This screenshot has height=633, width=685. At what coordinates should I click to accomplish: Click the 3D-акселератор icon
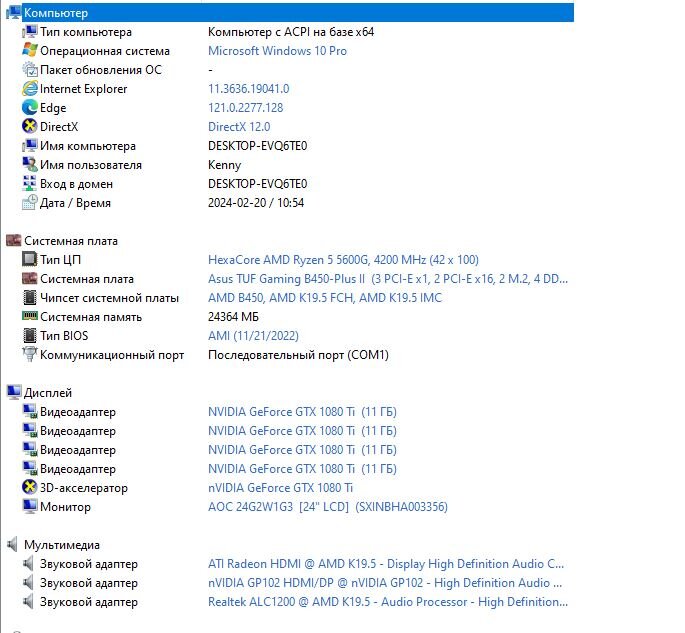[x=30, y=488]
